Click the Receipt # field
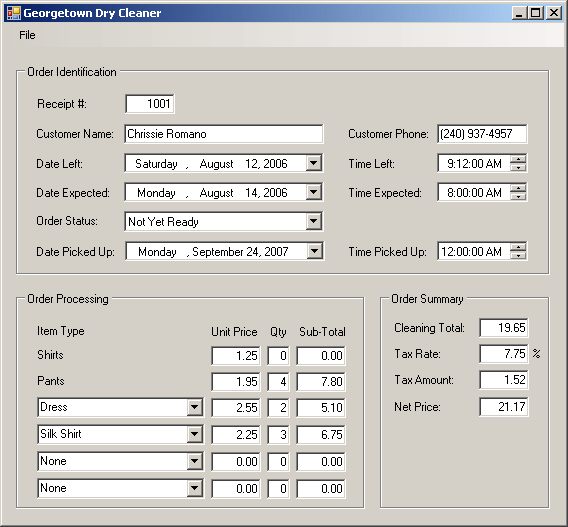Screen dimensions: 568x527 coord(150,104)
